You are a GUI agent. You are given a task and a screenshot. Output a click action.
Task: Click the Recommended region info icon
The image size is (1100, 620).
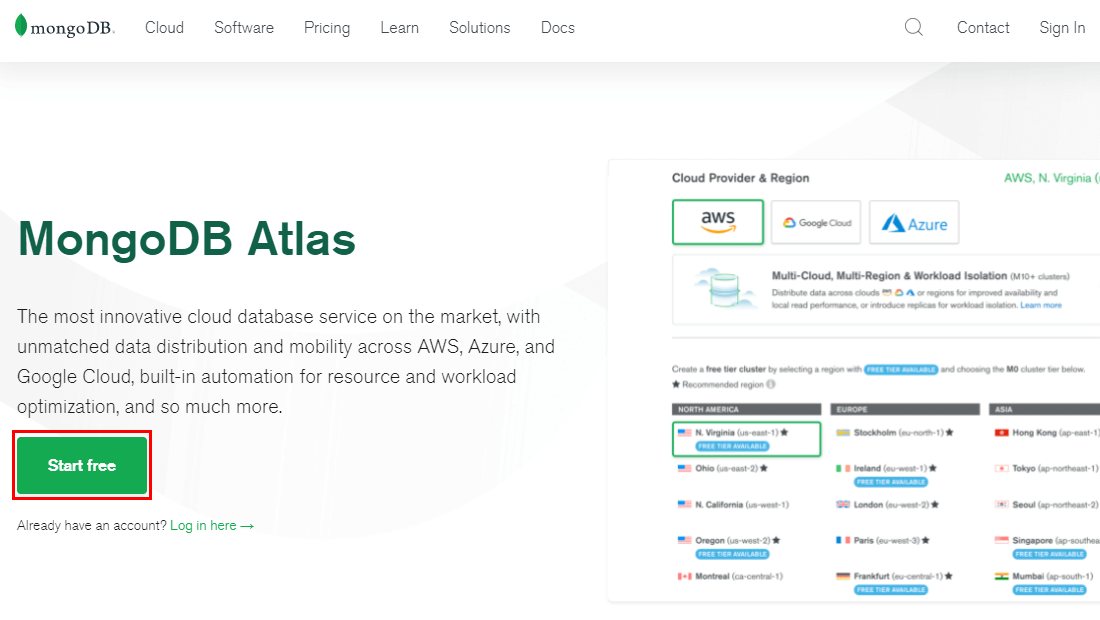pyautogui.click(x=771, y=384)
